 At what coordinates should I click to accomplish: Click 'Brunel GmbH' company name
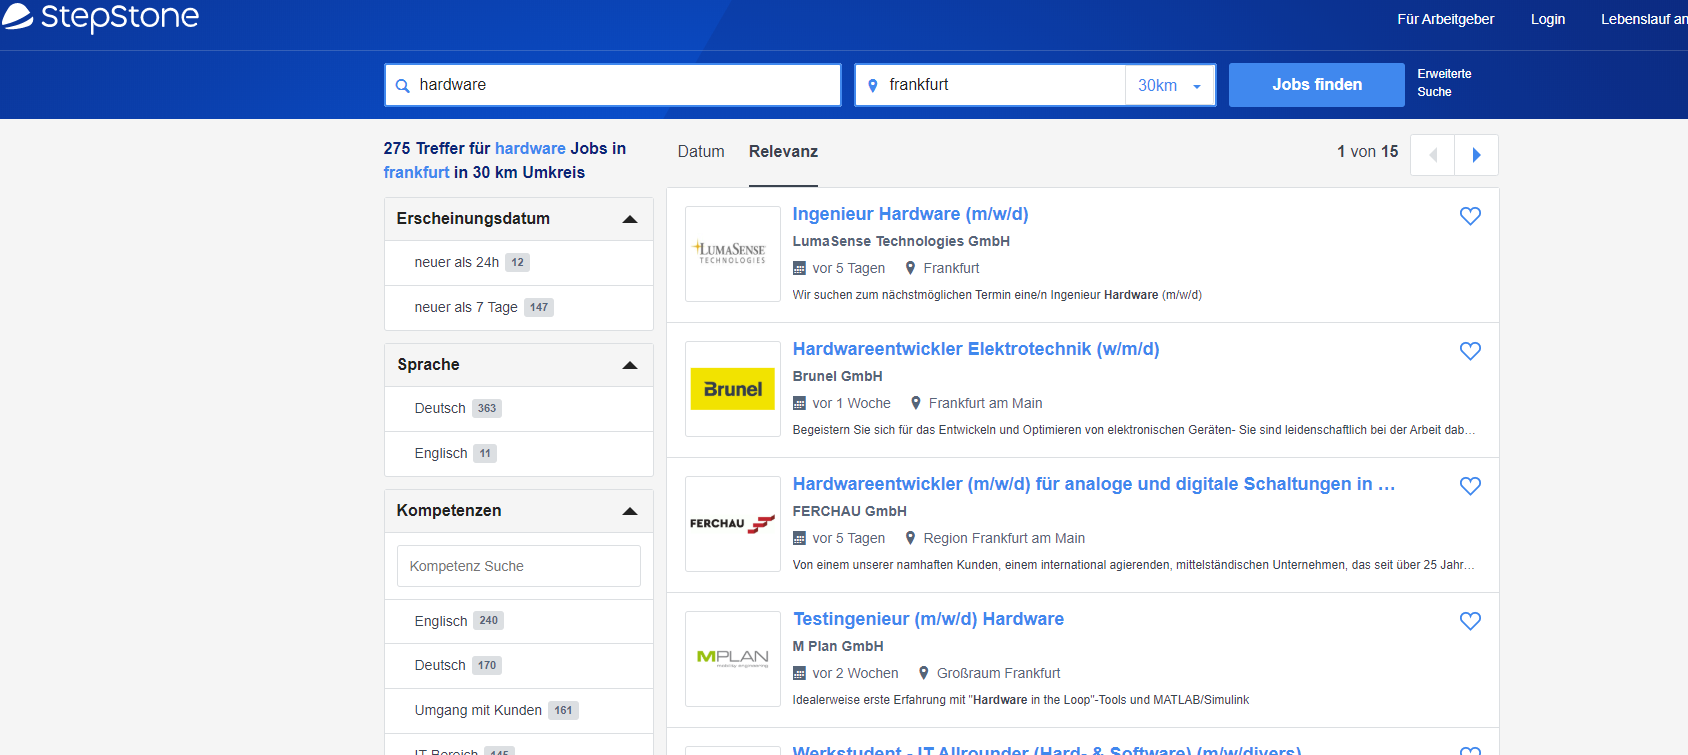tap(837, 376)
